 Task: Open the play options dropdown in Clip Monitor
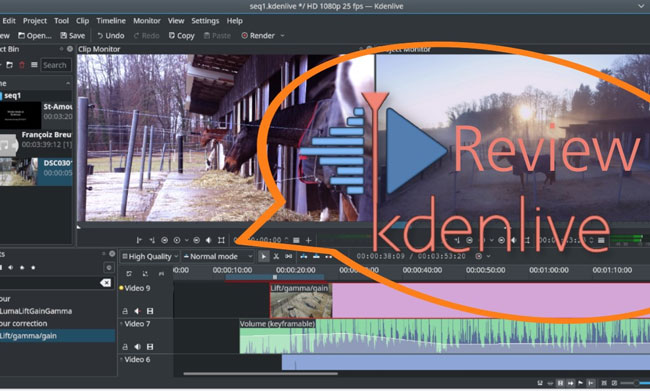187,240
